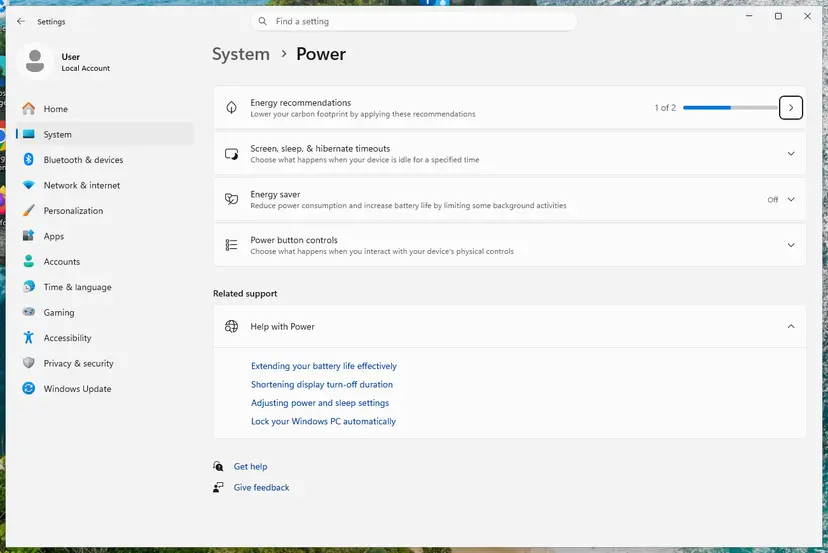The height and width of the screenshot is (553, 828).
Task: Click the Home house icon
Action: coord(29,109)
